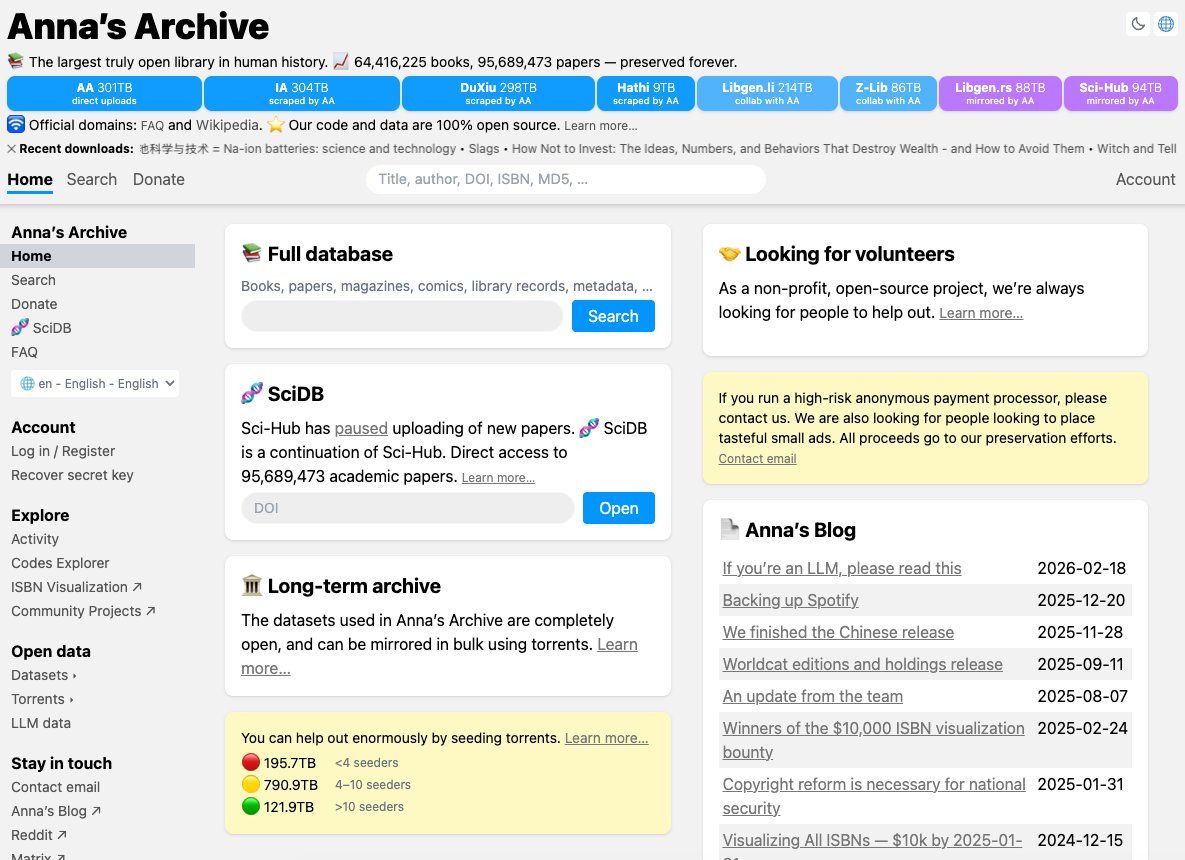
Task: Open Codes Explorer in sidebar
Action: pos(60,563)
